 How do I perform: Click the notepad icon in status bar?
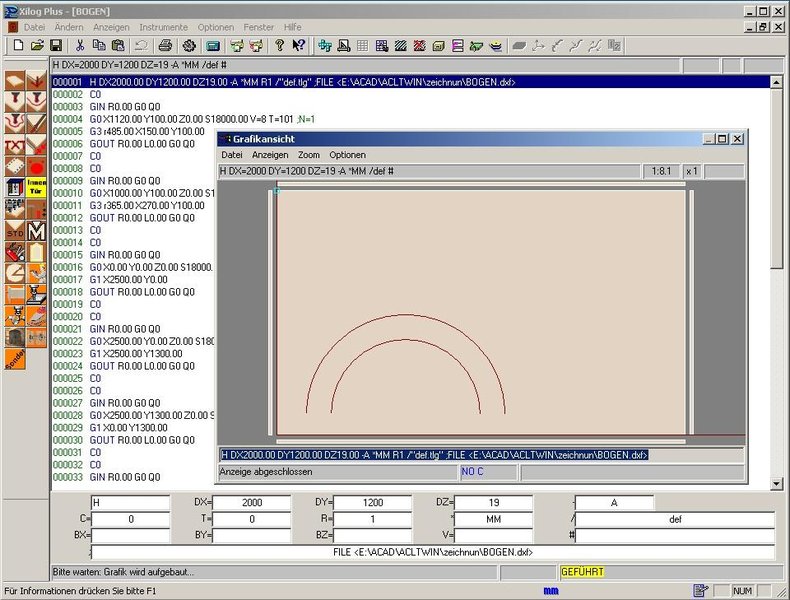point(700,590)
